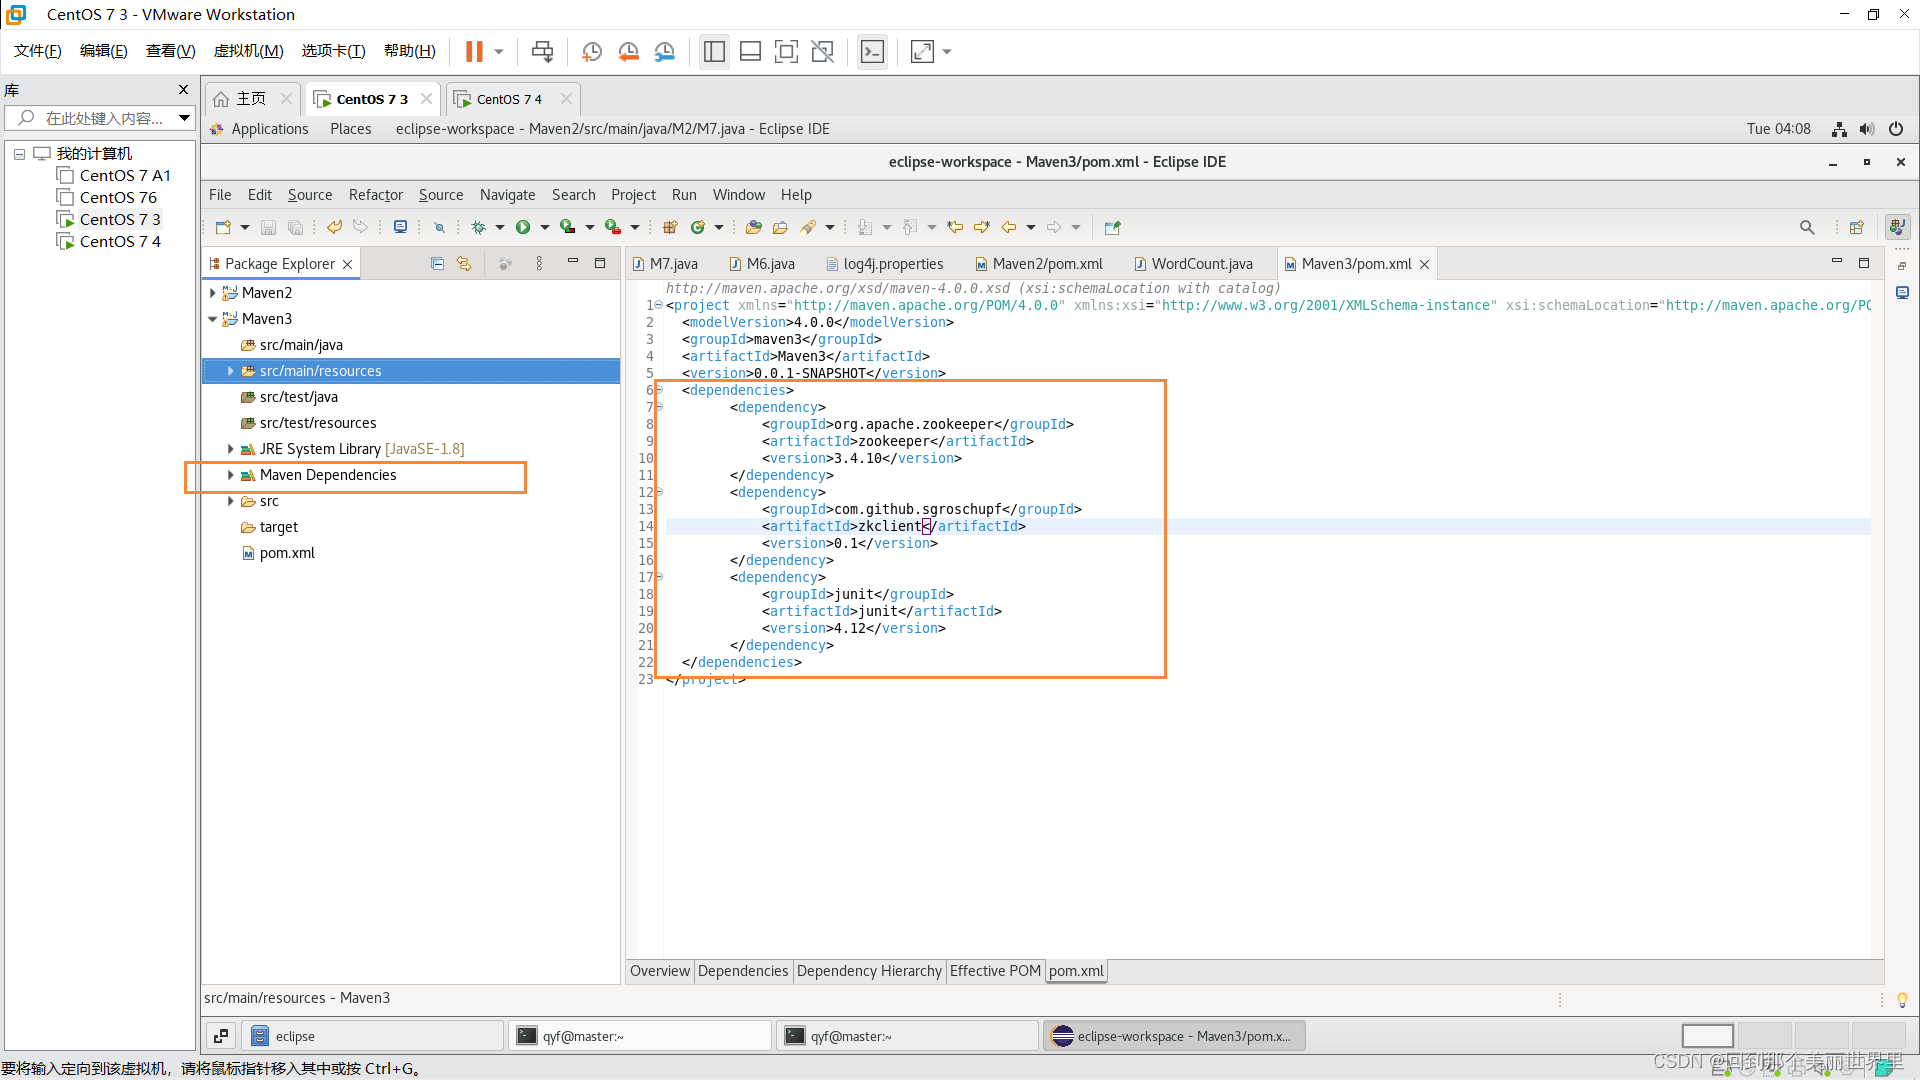Click the Save icon in Eclipse toolbar
Screen dimensions: 1920x1080
click(268, 227)
